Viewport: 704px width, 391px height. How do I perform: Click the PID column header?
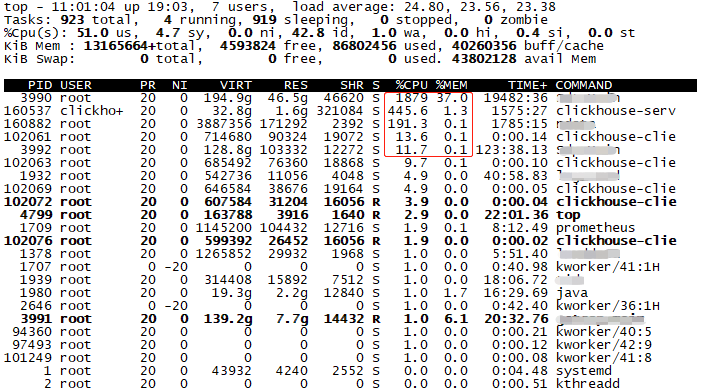click(x=40, y=85)
